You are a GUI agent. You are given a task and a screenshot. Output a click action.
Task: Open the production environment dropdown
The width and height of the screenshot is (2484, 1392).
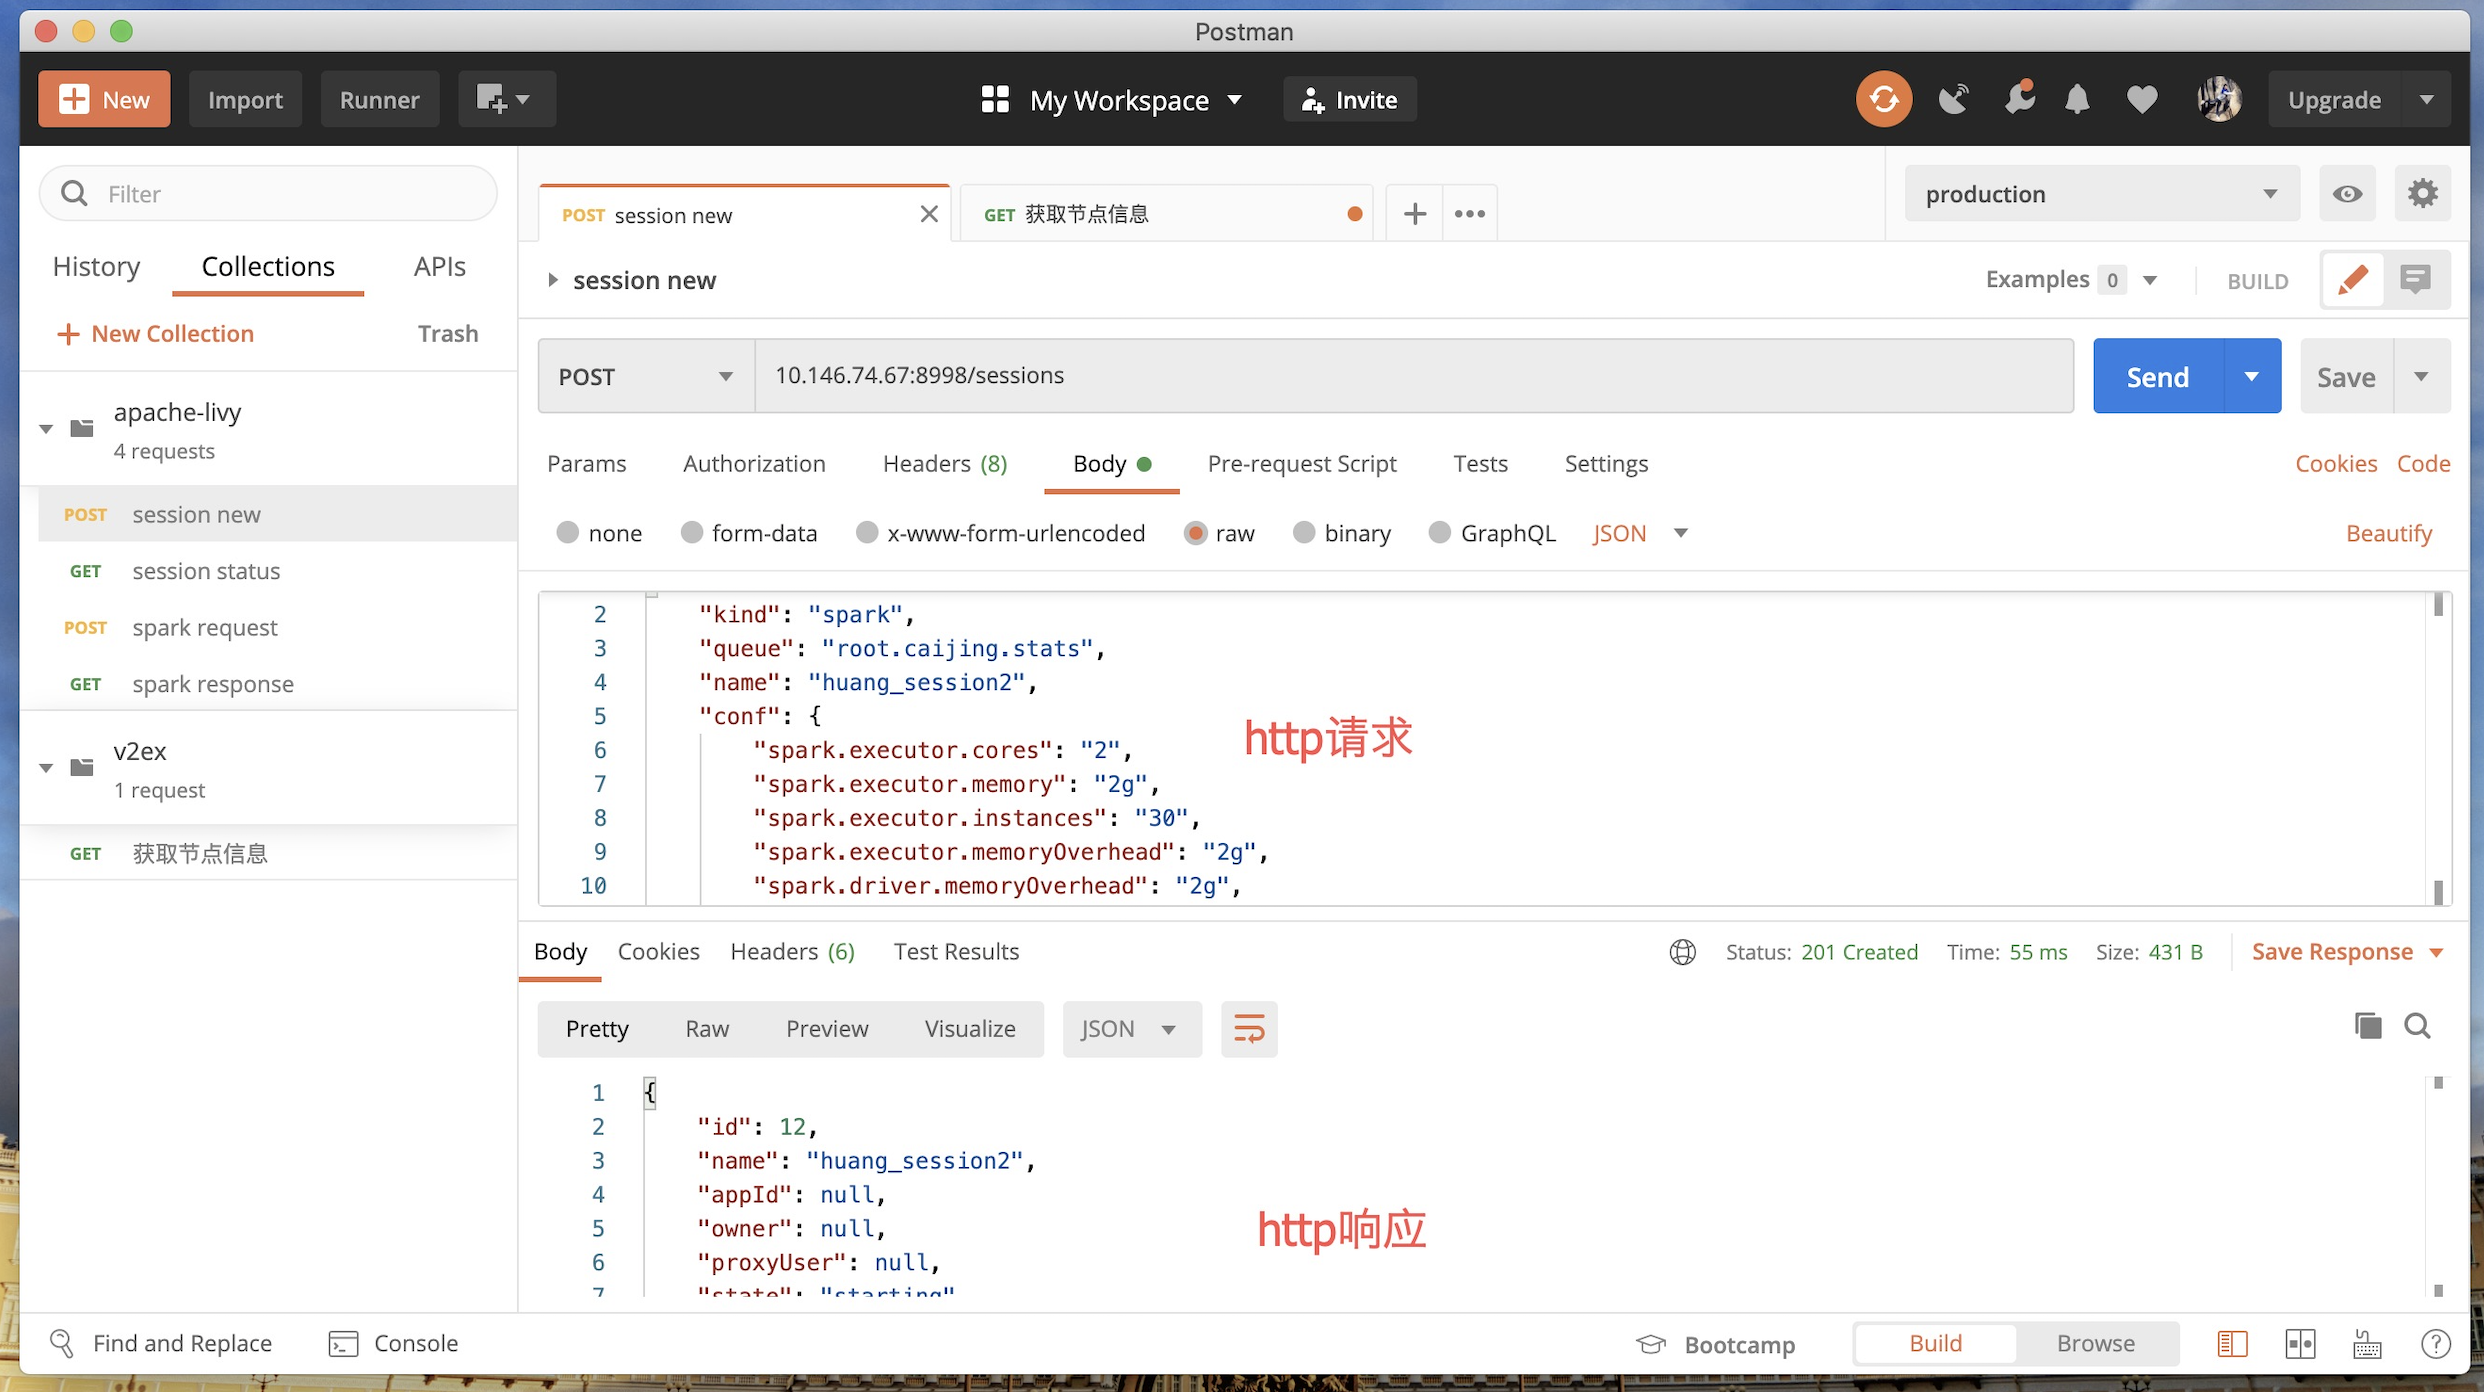2101,193
